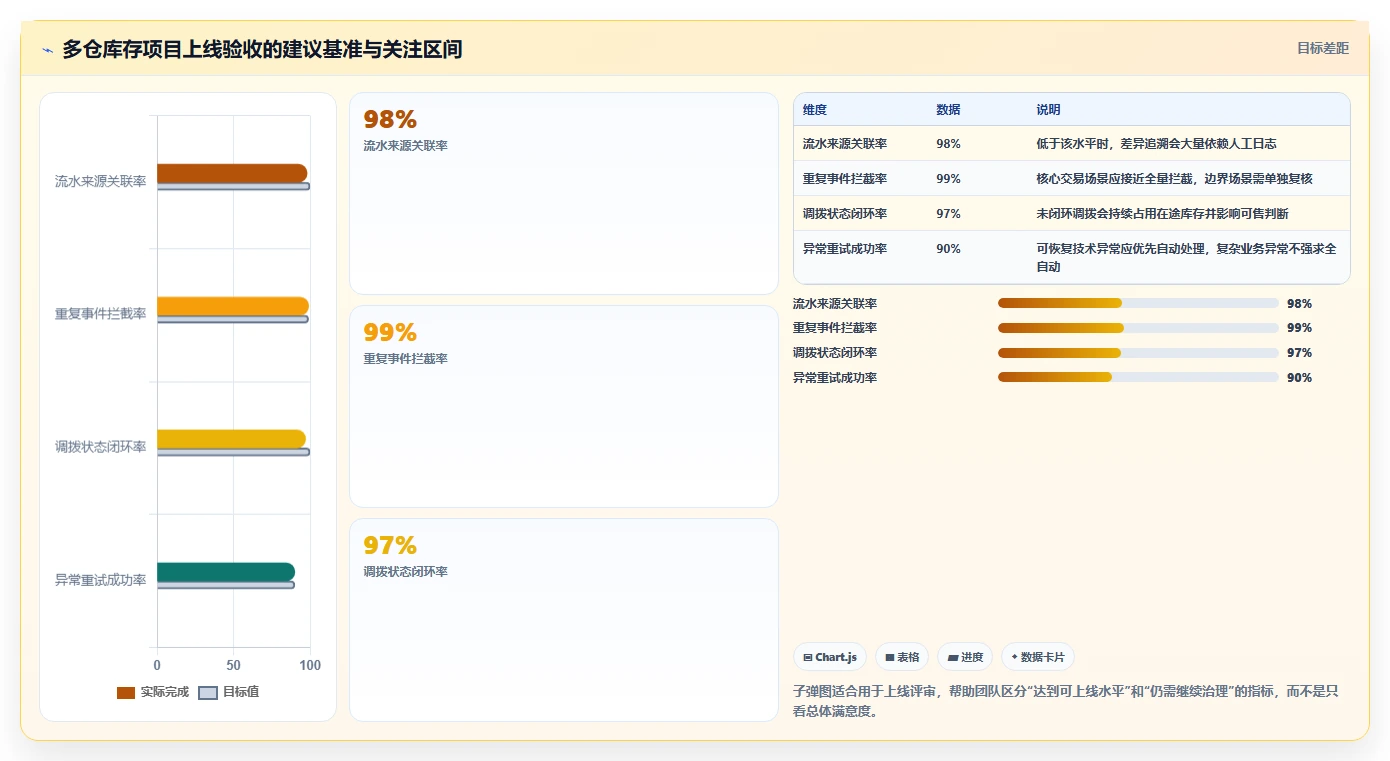This screenshot has width=1390, height=761.
Task: Select the 重复事件拦截率 actual bar in chart
Action: click(x=233, y=306)
